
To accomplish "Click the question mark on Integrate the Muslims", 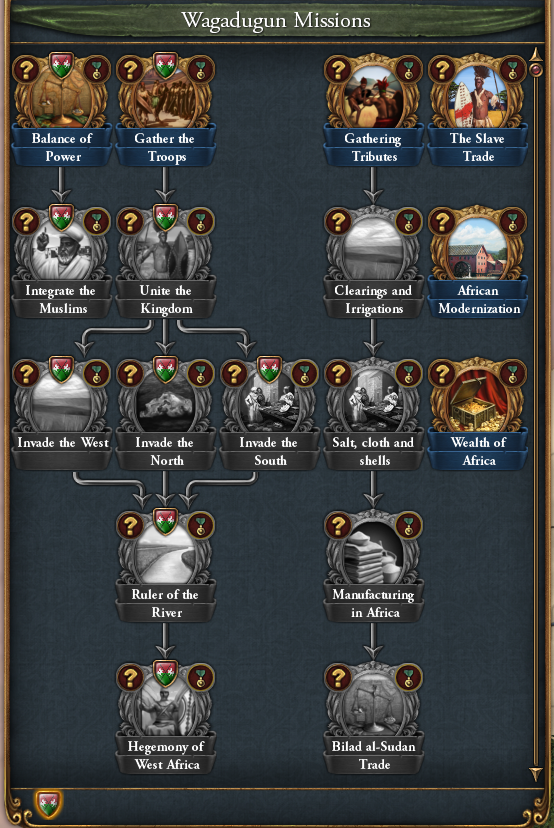I will tap(26, 221).
